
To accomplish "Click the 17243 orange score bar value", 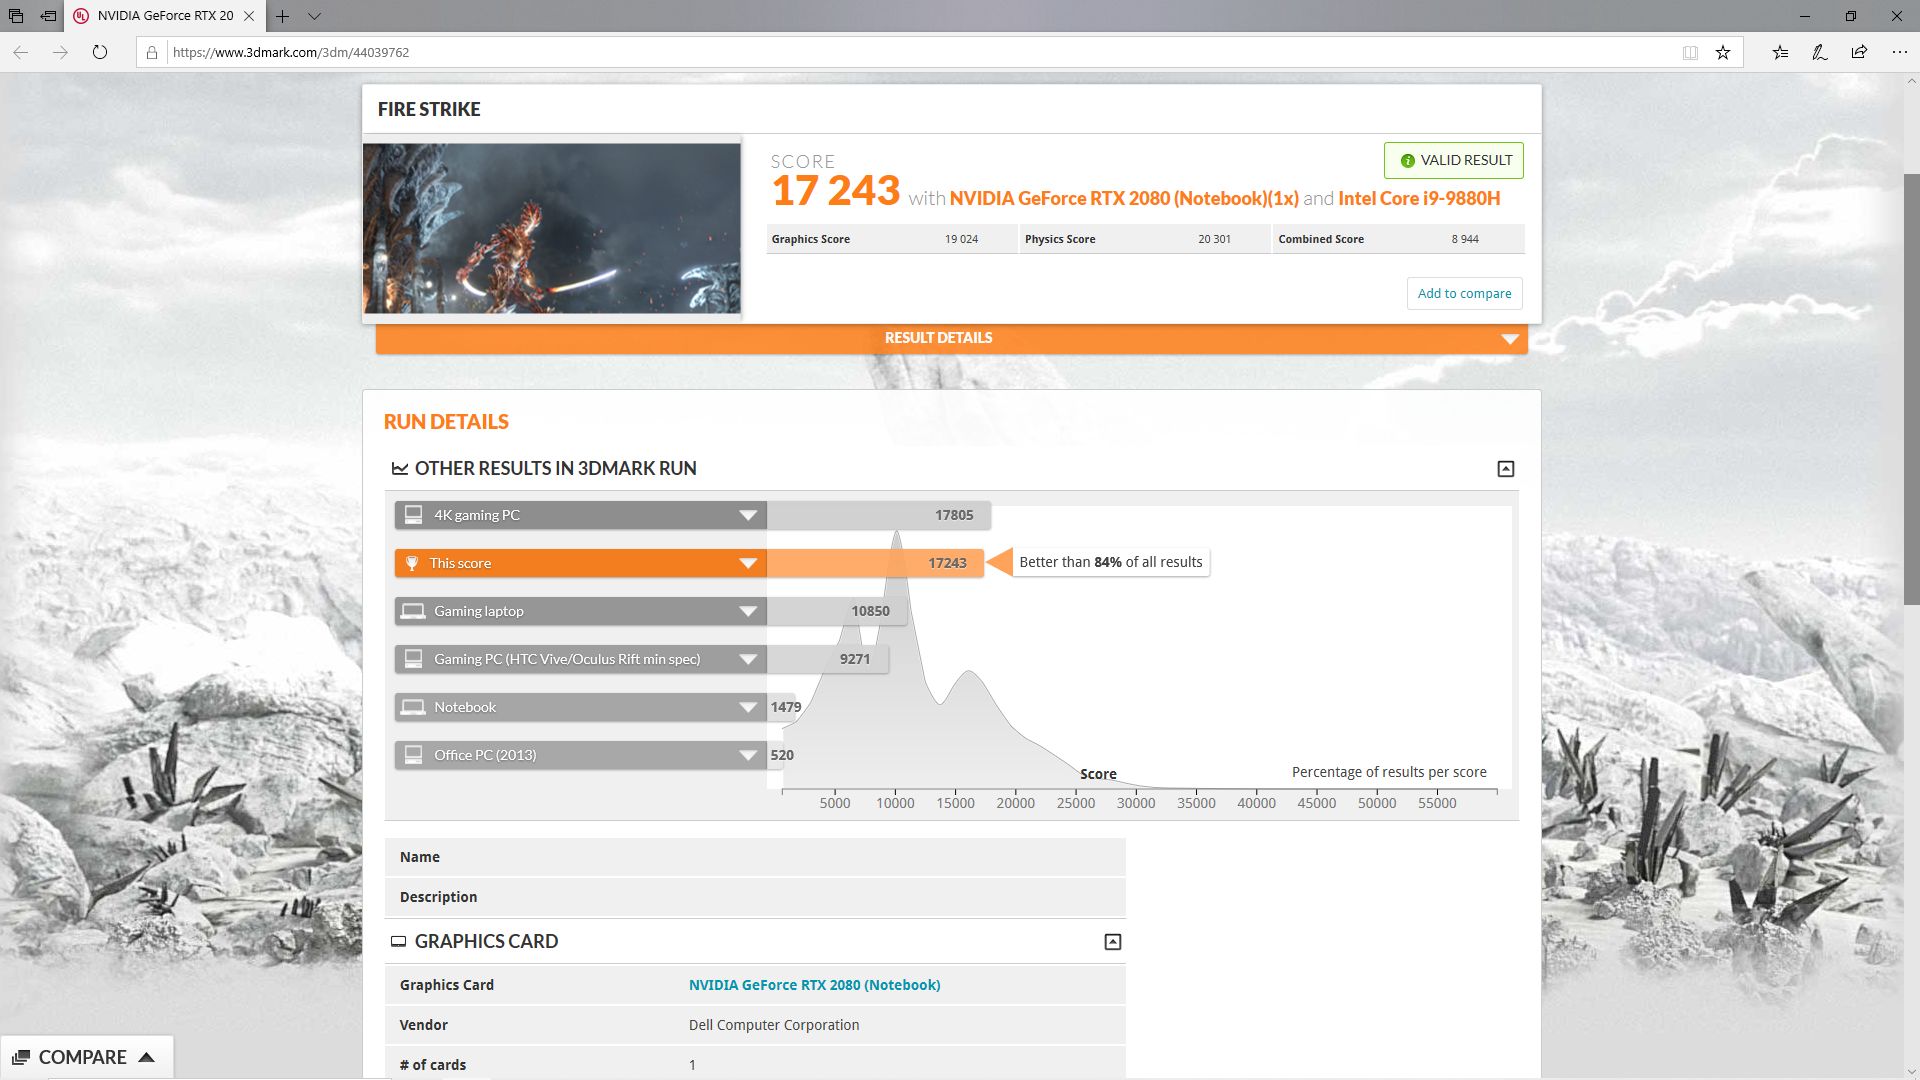I will click(947, 563).
